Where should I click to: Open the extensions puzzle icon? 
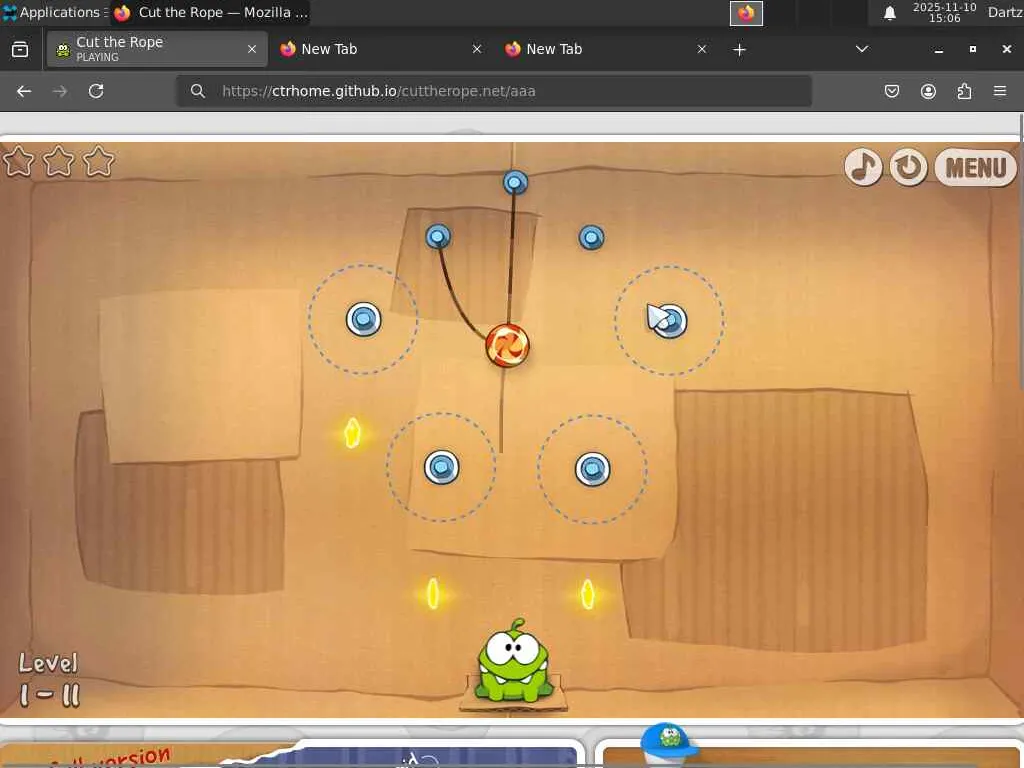pos(964,91)
